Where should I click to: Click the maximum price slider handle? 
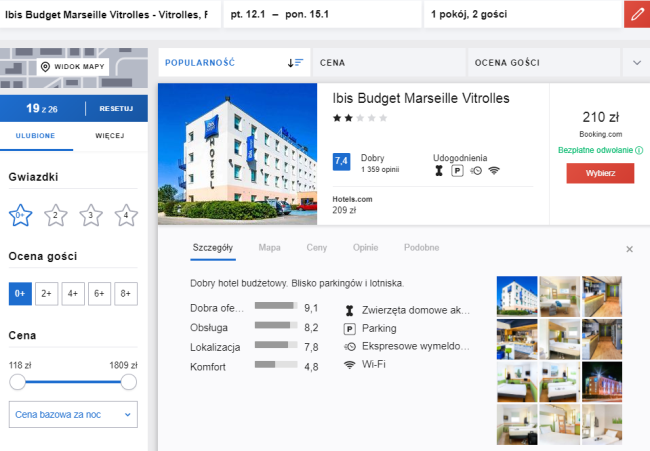pos(129,382)
